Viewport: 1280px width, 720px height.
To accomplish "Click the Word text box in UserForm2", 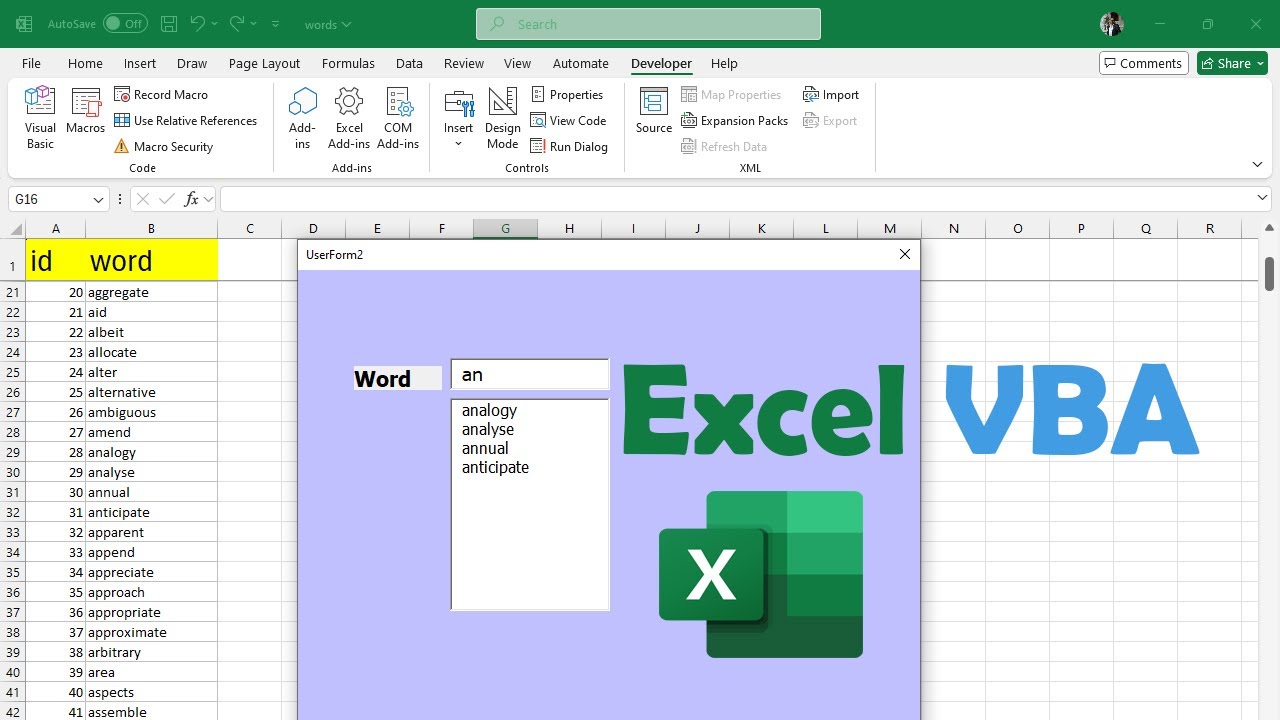I will [x=530, y=374].
